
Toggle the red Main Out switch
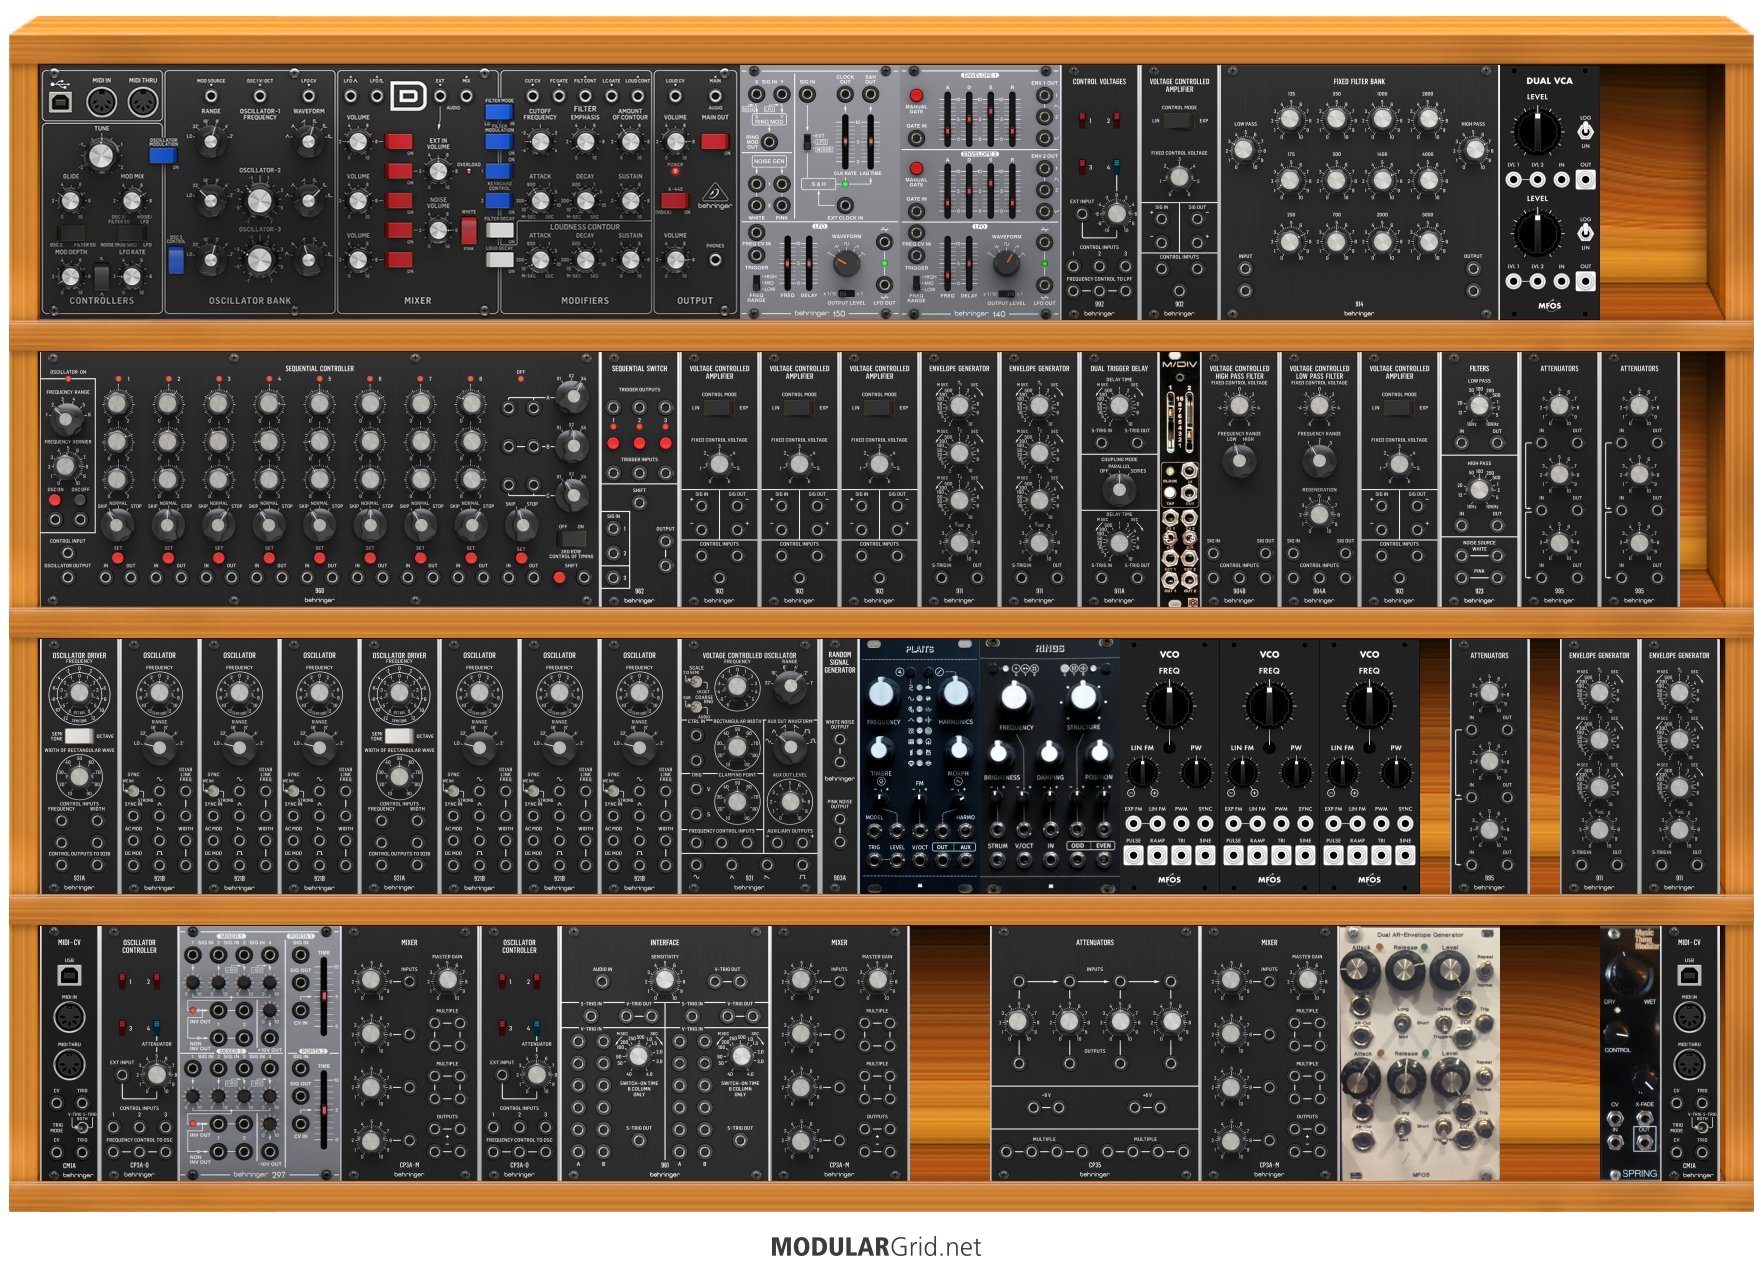pyautogui.click(x=714, y=141)
